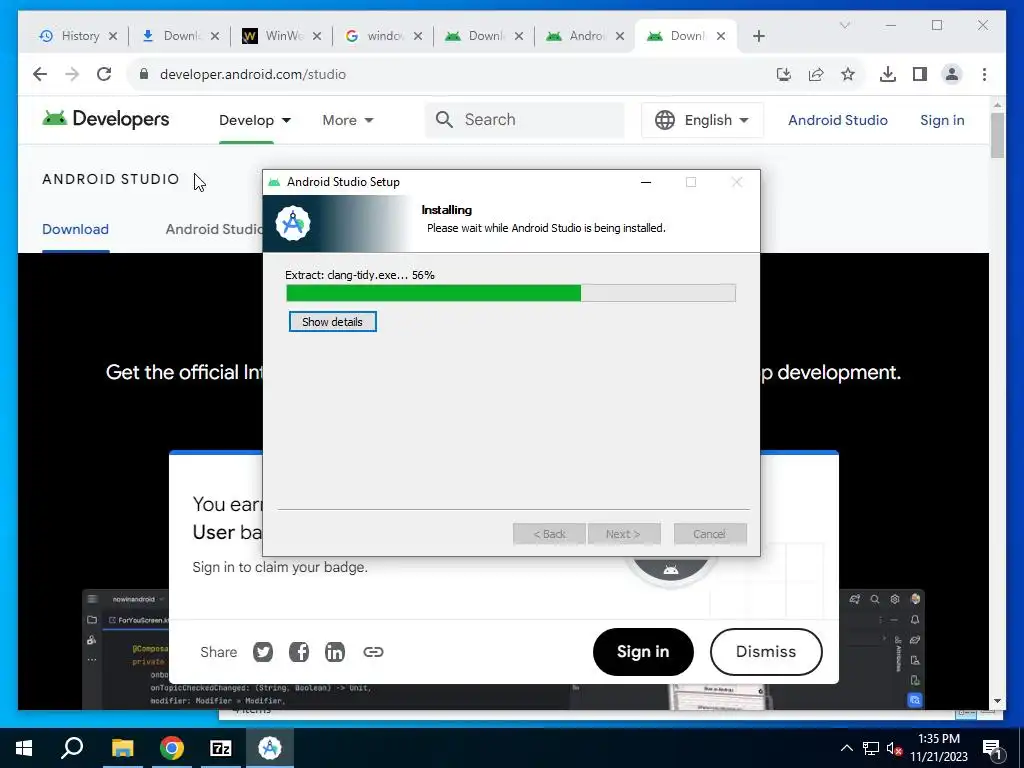The image size is (1024, 768).
Task: Click Android Studio Setup taskbar icon
Action: tap(270, 748)
